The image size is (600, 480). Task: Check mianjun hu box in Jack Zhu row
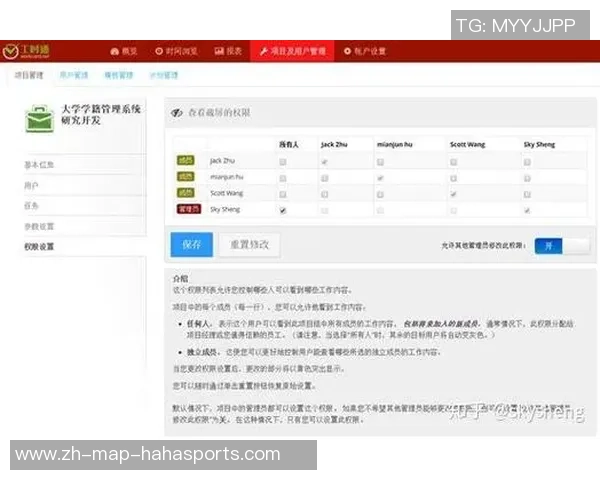pyautogui.click(x=380, y=162)
